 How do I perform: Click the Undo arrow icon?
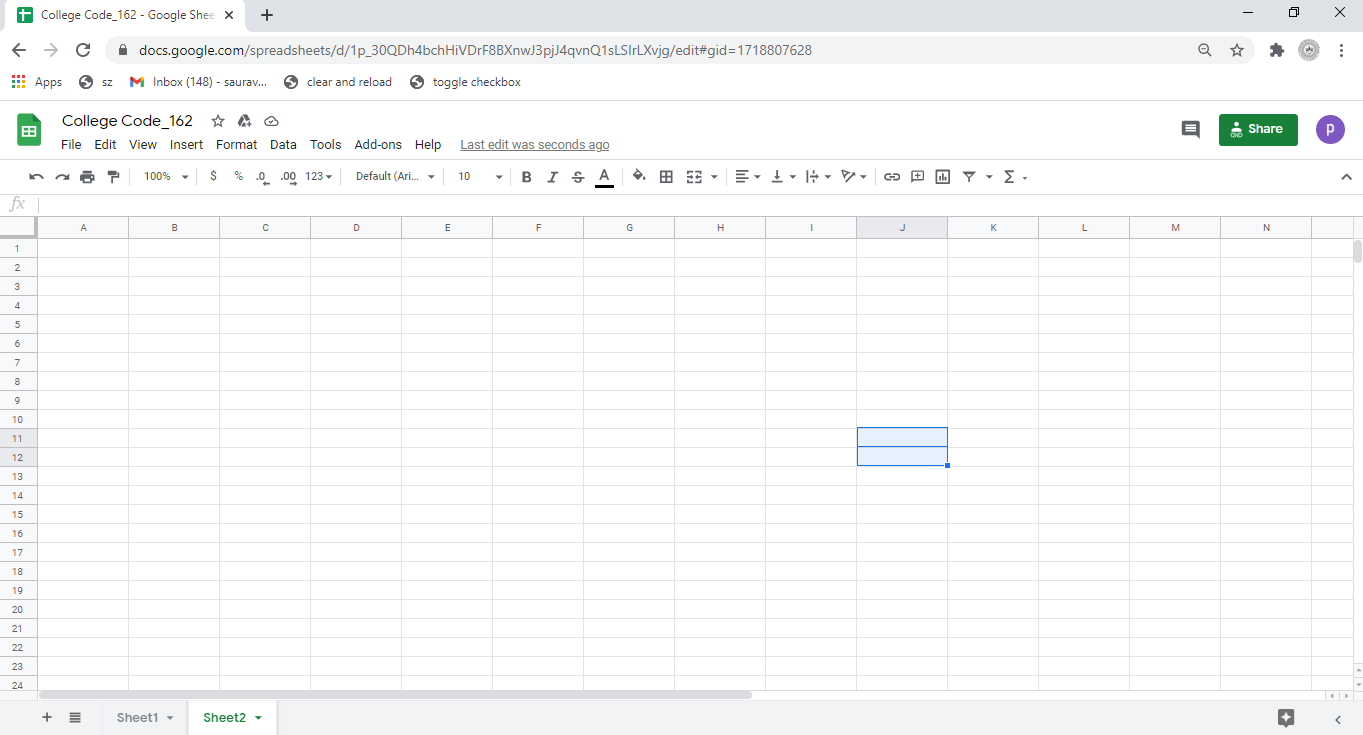(x=36, y=177)
